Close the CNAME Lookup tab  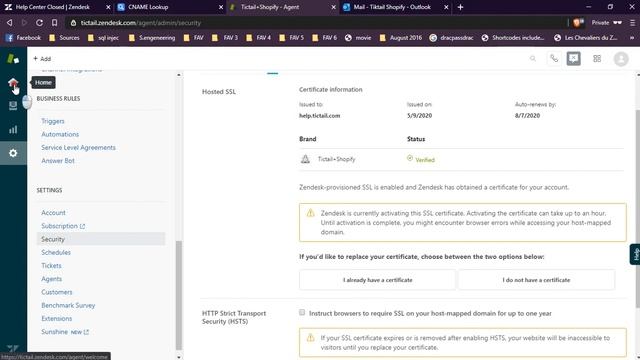[x=221, y=7]
